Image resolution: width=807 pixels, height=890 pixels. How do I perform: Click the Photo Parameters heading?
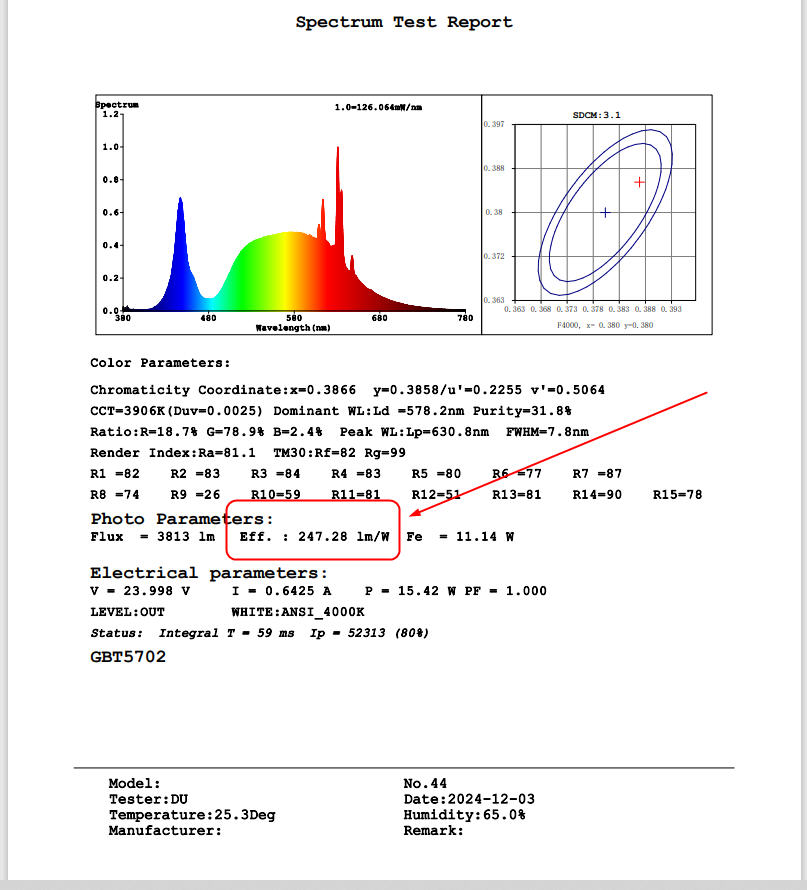click(182, 519)
